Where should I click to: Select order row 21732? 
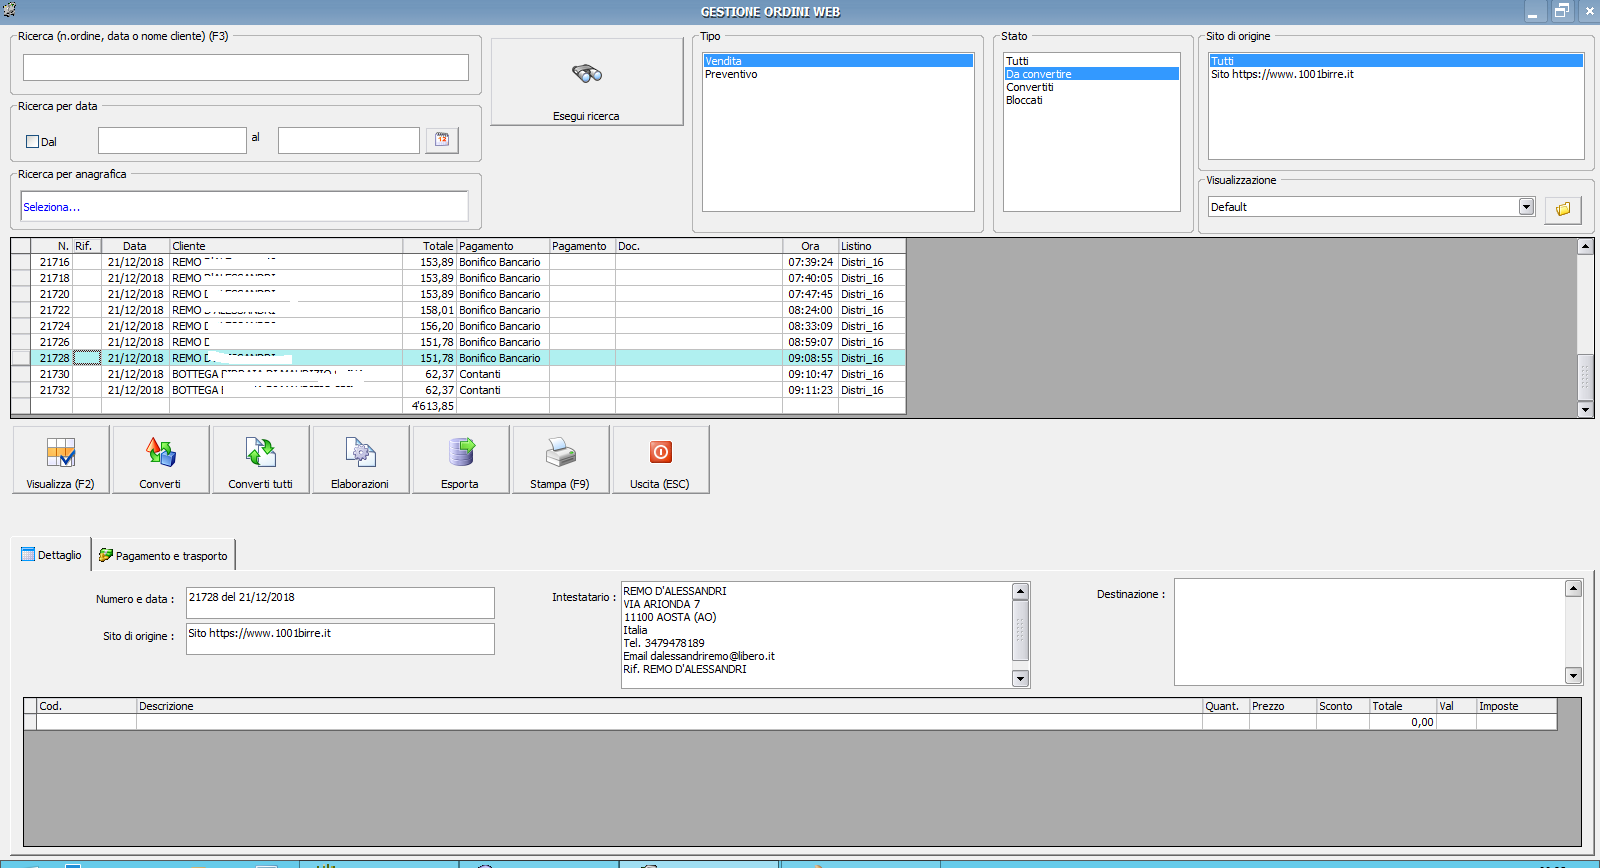tap(458, 390)
